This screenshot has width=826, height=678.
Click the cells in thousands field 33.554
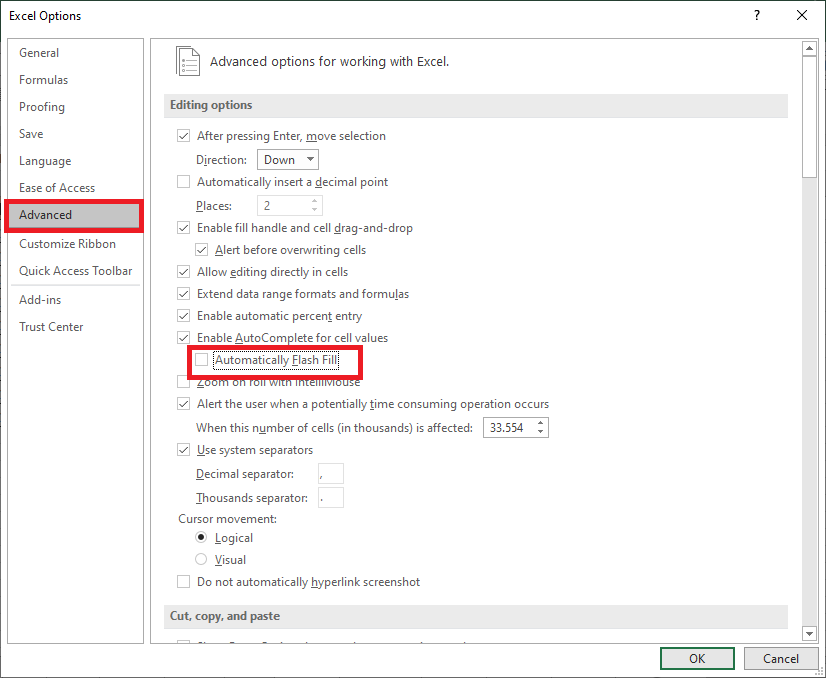point(509,428)
